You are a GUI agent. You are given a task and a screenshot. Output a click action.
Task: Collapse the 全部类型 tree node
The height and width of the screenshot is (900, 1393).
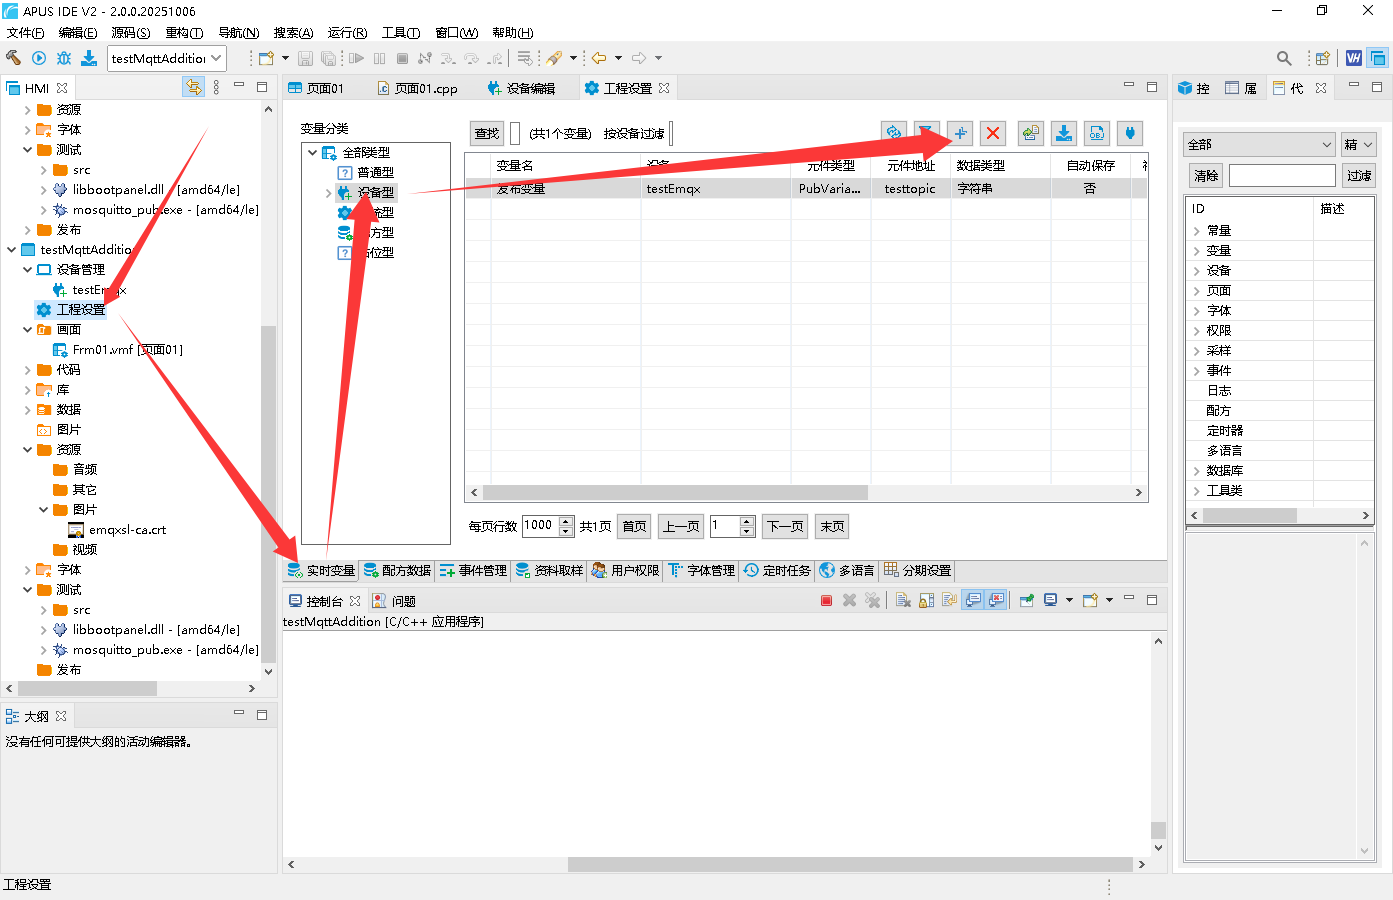[313, 152]
